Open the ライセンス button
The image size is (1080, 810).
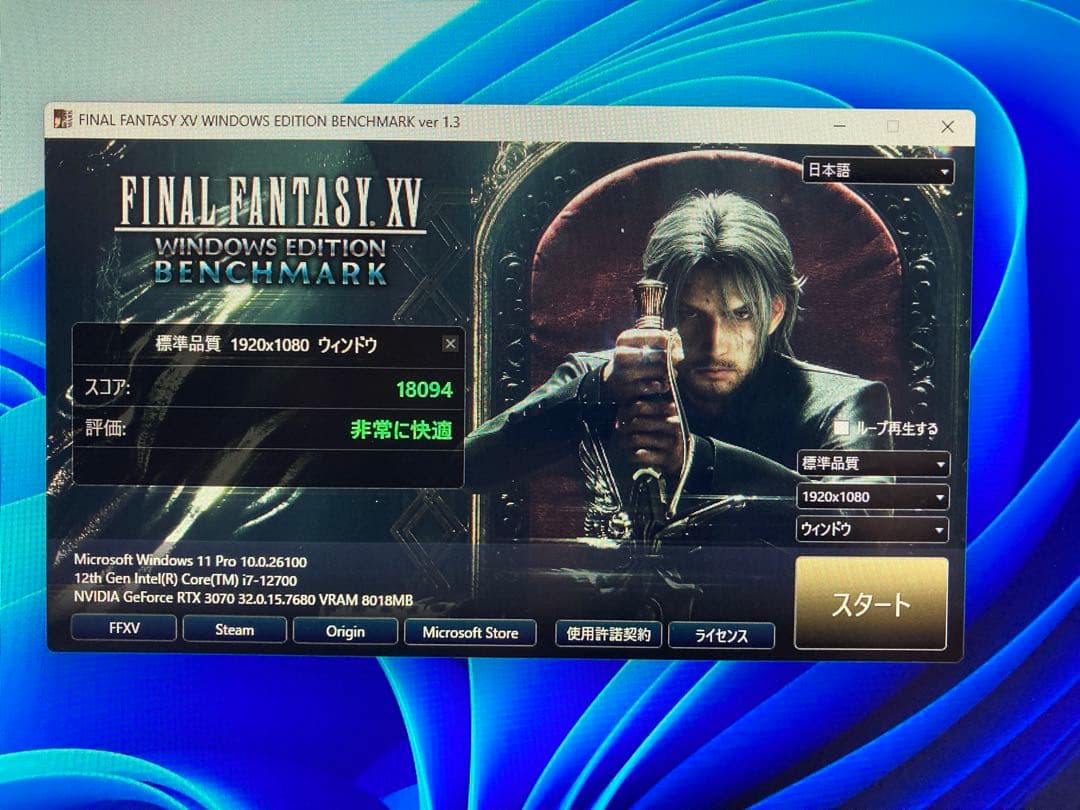(x=721, y=636)
